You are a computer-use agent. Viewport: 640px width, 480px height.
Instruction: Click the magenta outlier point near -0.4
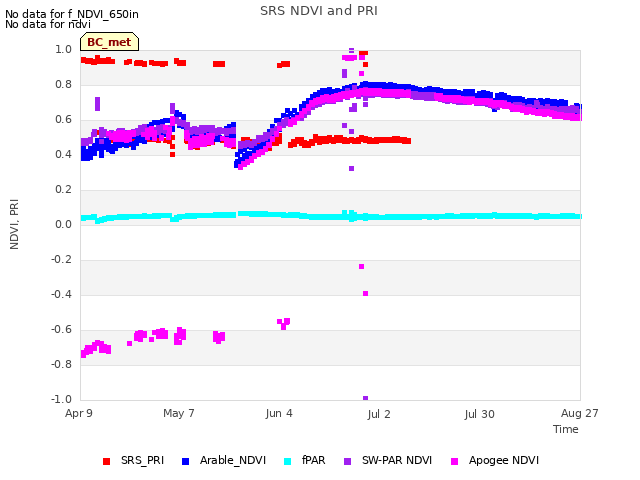(365, 293)
